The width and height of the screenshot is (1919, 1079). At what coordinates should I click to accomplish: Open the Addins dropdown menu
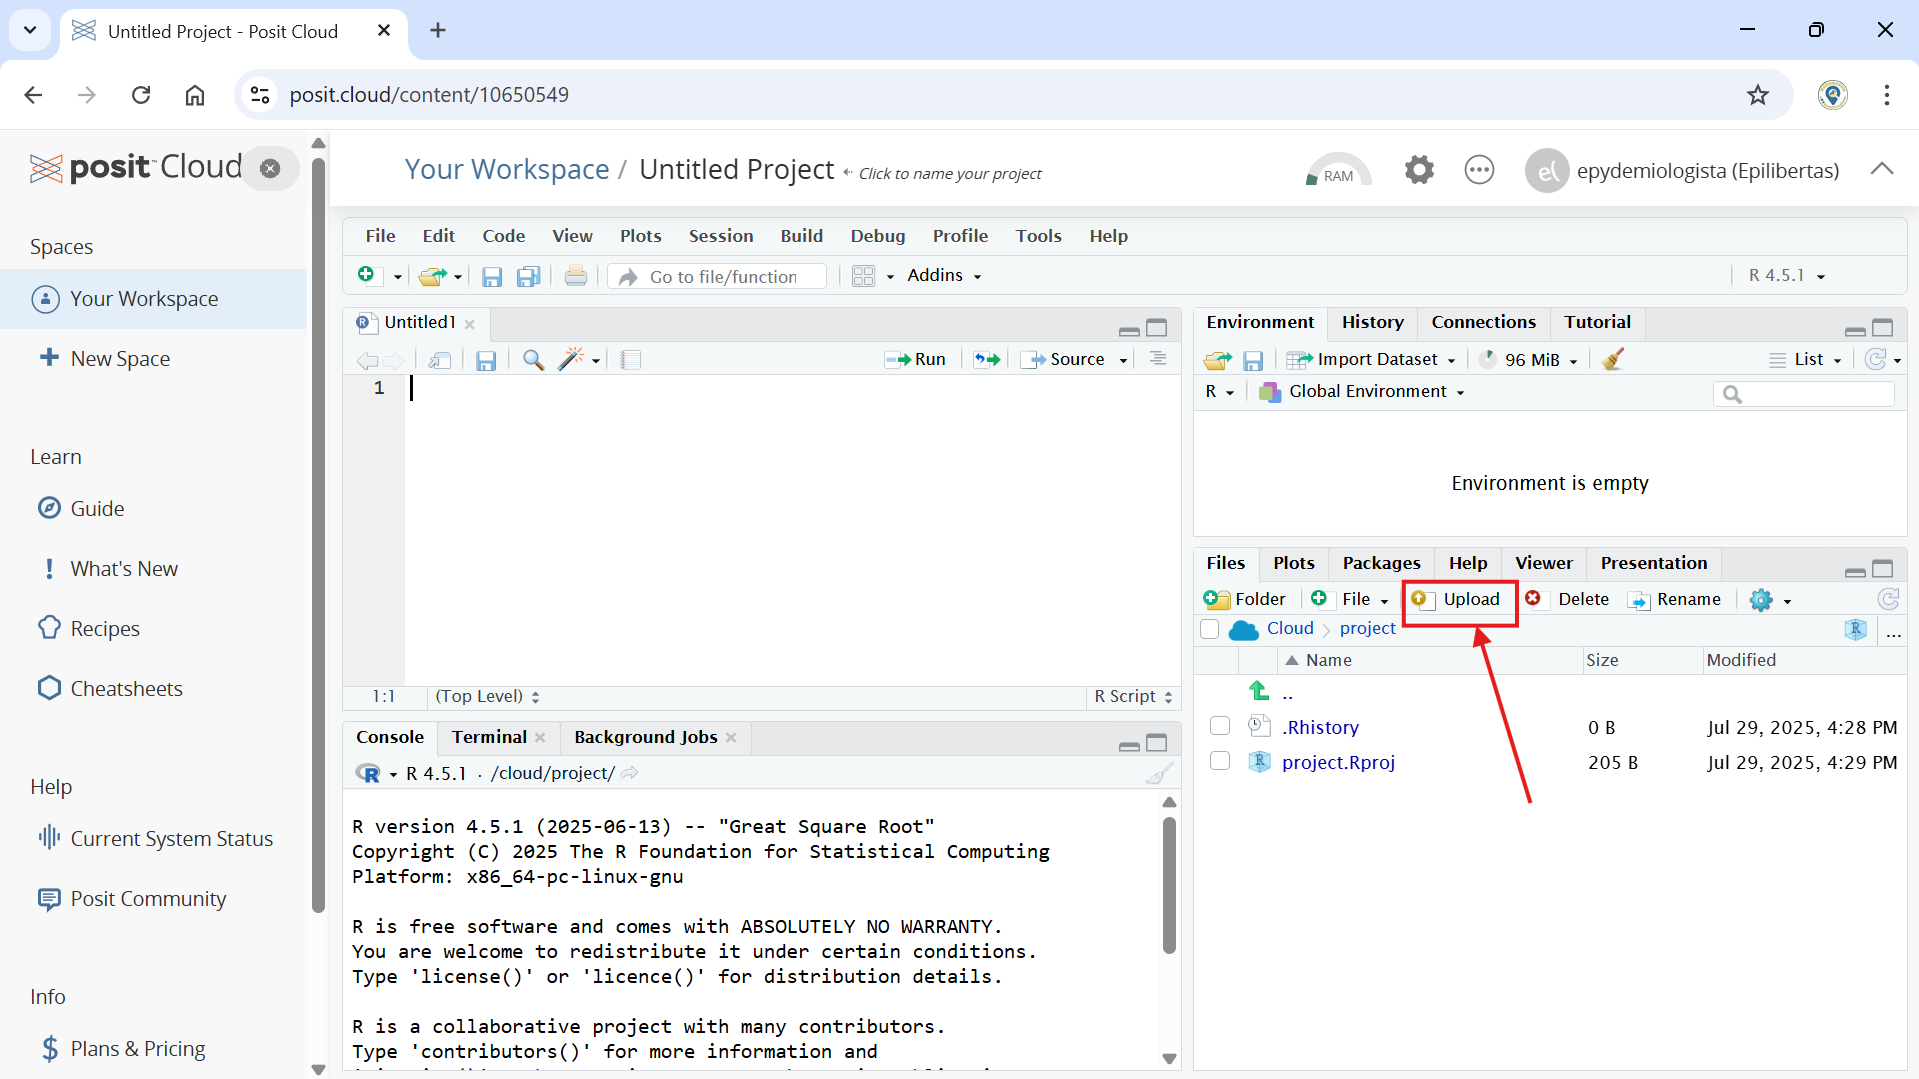[x=944, y=276]
